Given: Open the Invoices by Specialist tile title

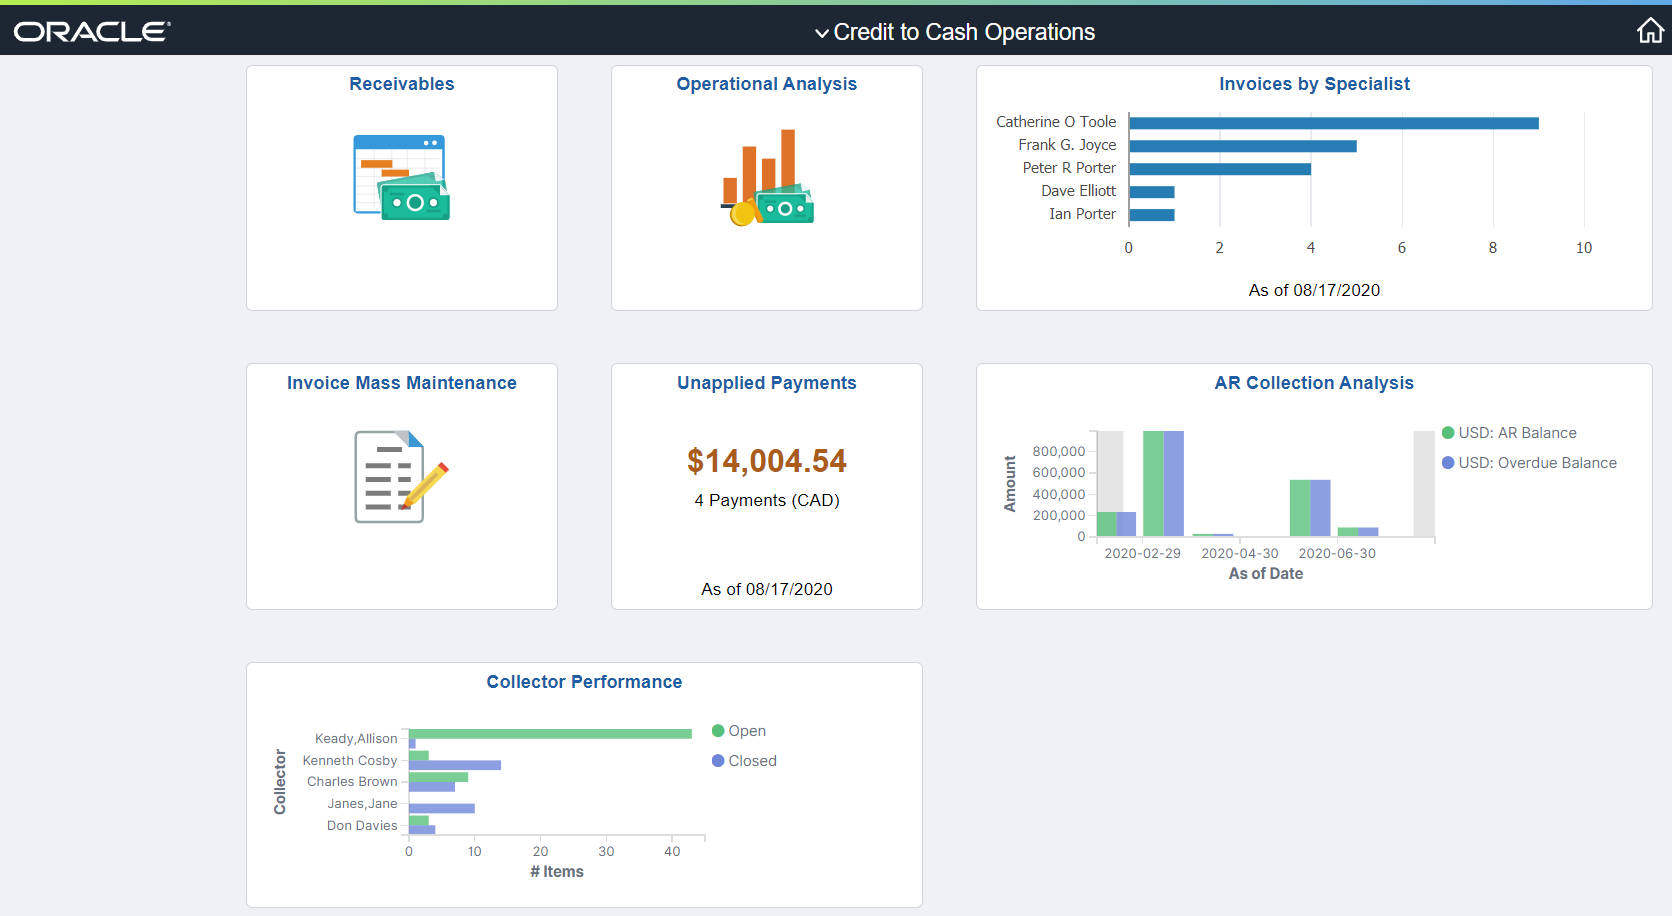Looking at the screenshot, I should tap(1314, 84).
